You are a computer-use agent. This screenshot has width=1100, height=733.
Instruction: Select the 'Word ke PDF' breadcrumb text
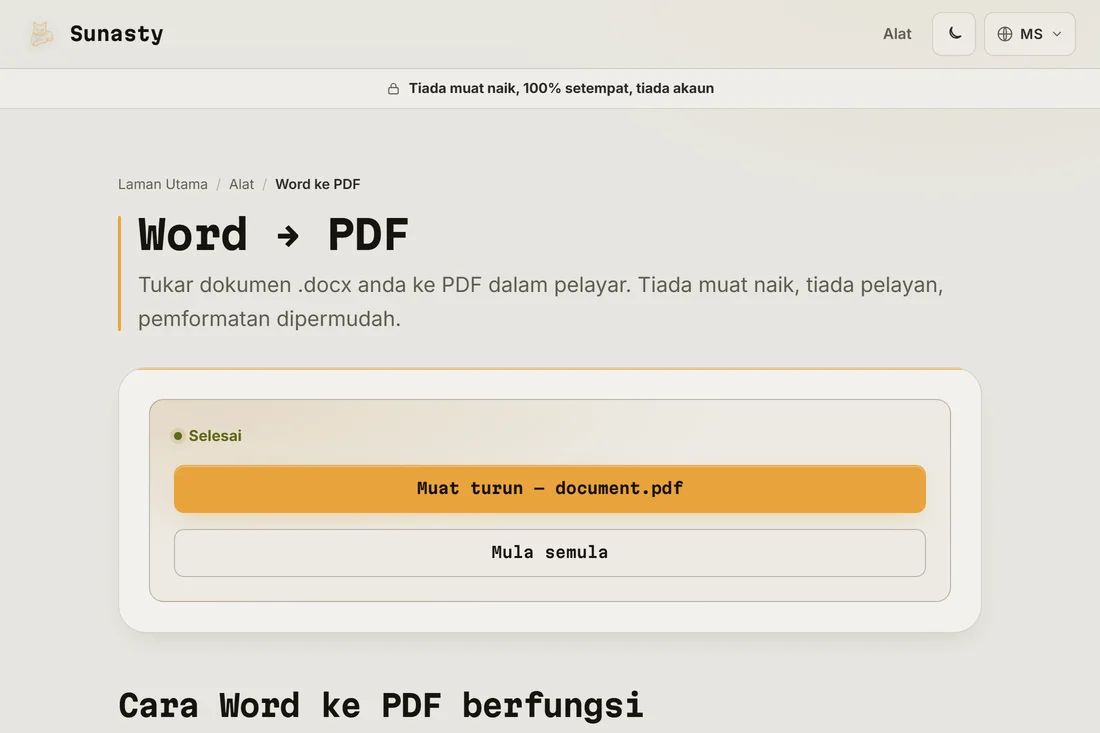point(317,184)
